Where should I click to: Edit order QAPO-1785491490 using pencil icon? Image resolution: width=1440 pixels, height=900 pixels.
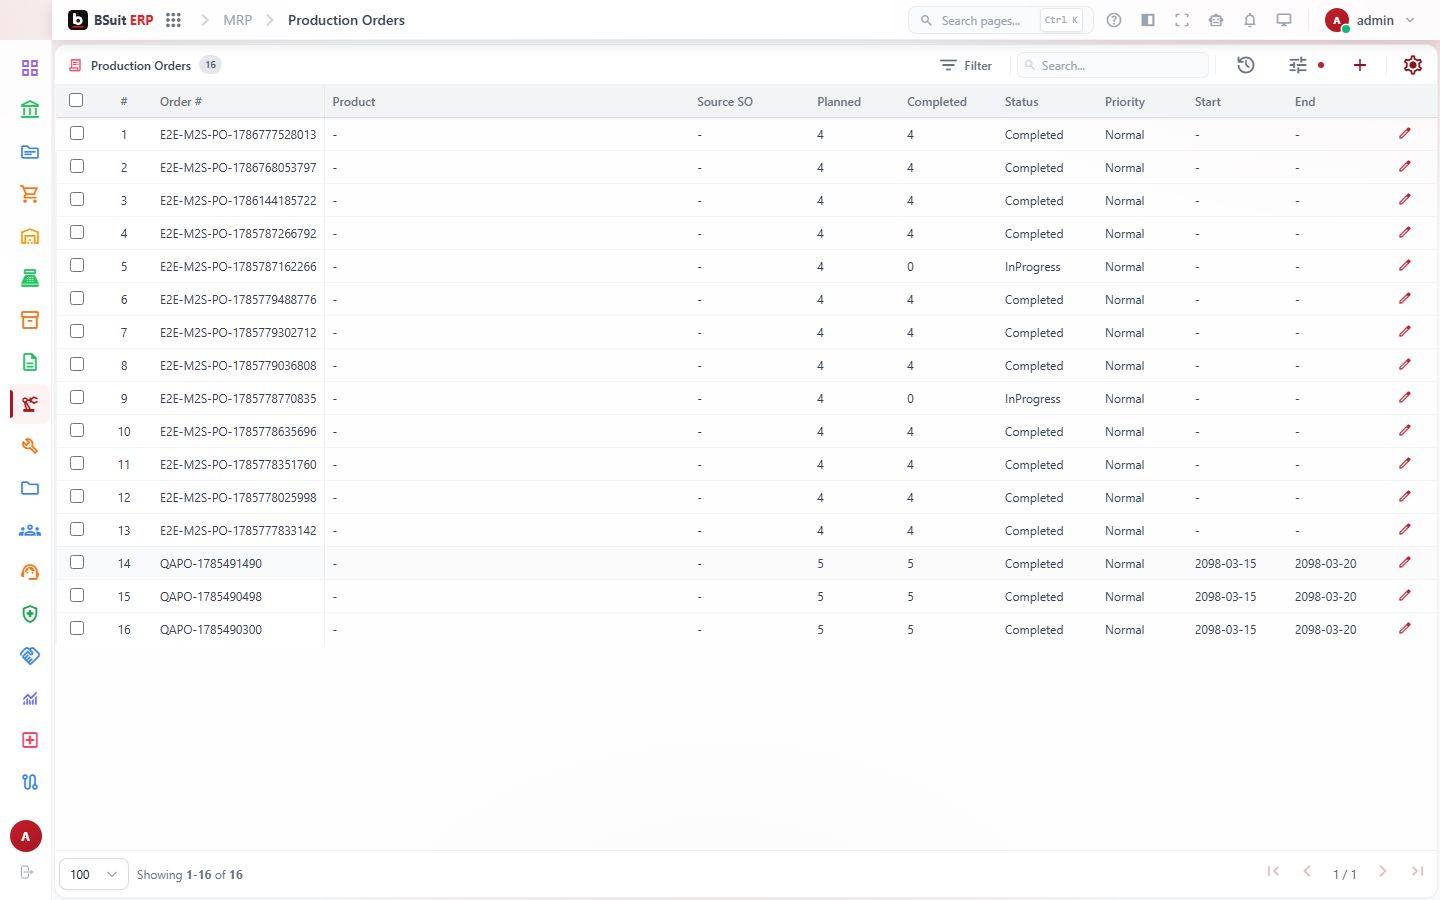click(1405, 563)
